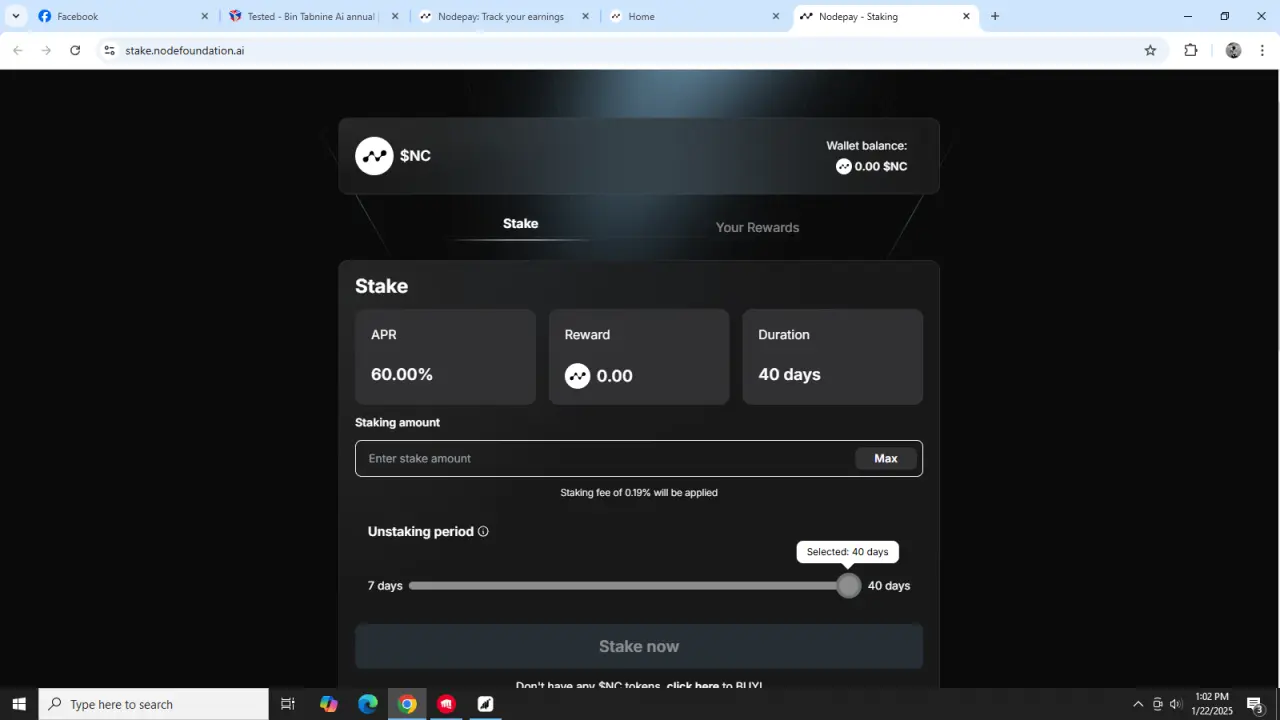This screenshot has width=1280, height=720.
Task: Click the Stake now button
Action: tap(639, 647)
